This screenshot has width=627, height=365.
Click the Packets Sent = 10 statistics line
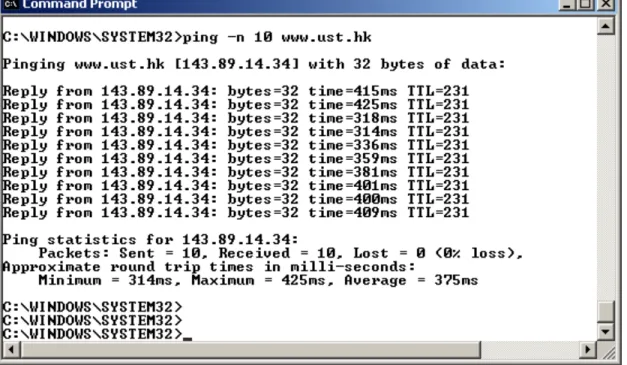(x=281, y=253)
